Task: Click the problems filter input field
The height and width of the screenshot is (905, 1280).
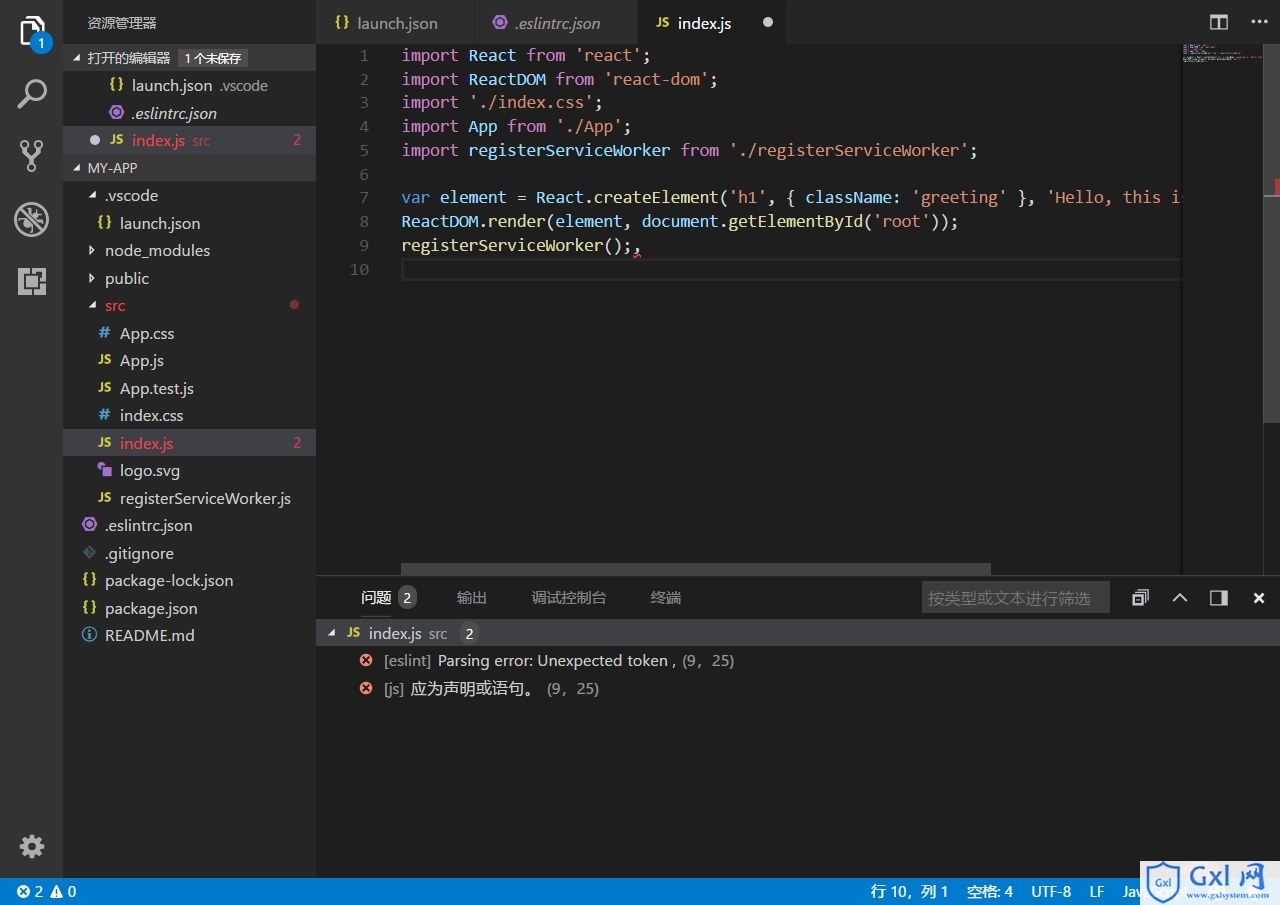Action: click(x=1015, y=598)
